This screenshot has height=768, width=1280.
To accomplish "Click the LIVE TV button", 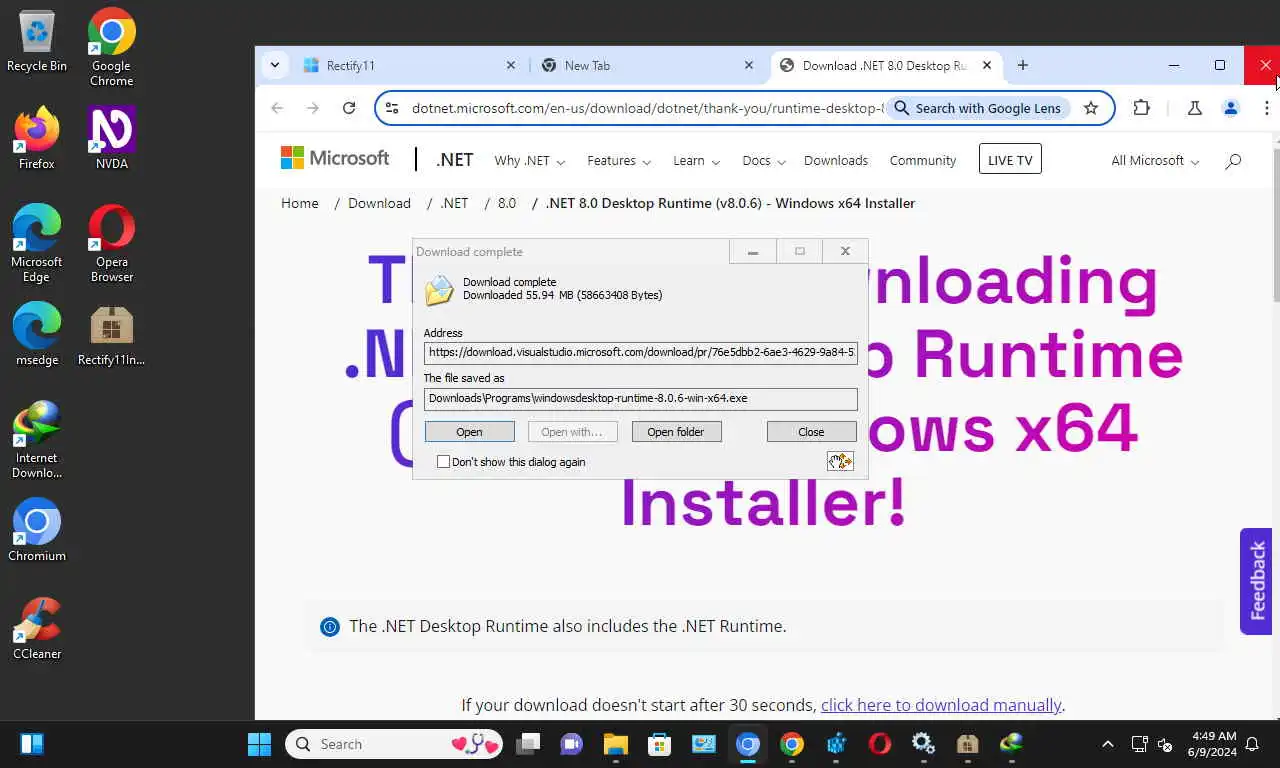I will pos(1010,160).
